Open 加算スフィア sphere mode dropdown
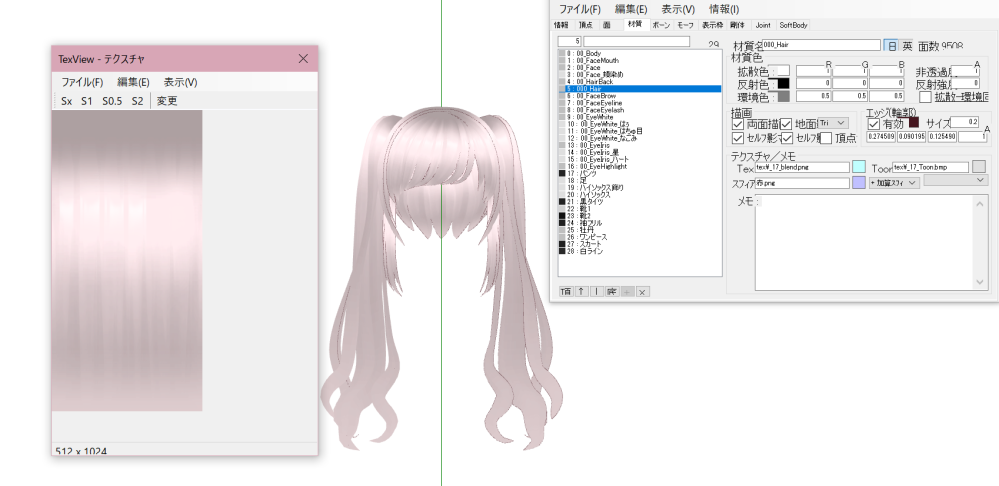The image size is (999, 486). (x=895, y=183)
